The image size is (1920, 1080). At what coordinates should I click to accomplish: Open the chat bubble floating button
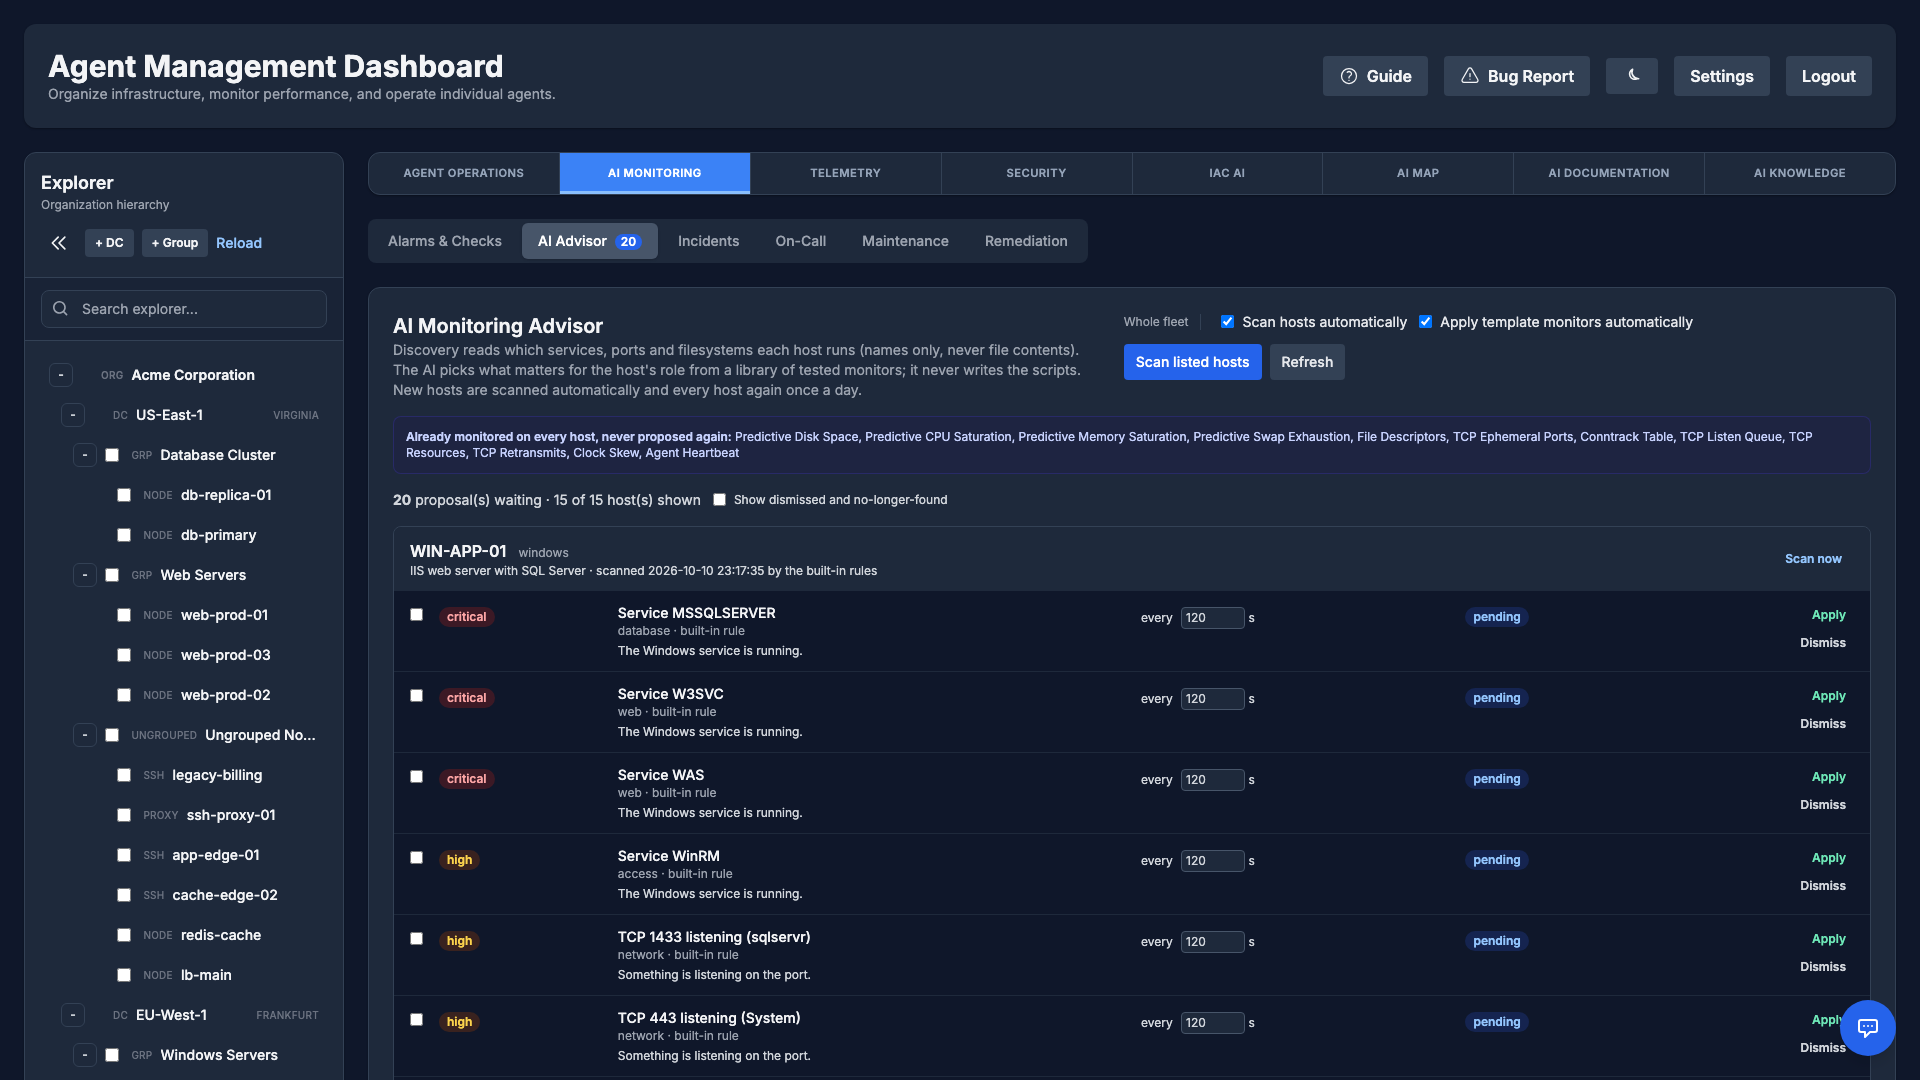pyautogui.click(x=1867, y=1027)
